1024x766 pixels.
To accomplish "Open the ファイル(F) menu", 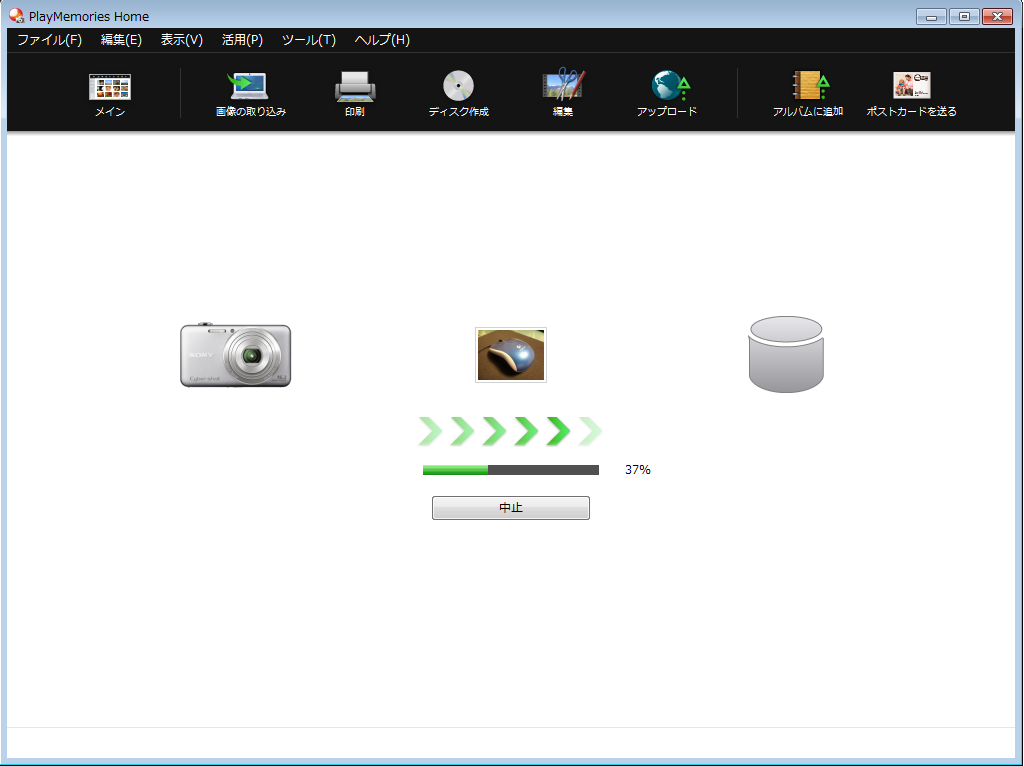I will (x=50, y=40).
